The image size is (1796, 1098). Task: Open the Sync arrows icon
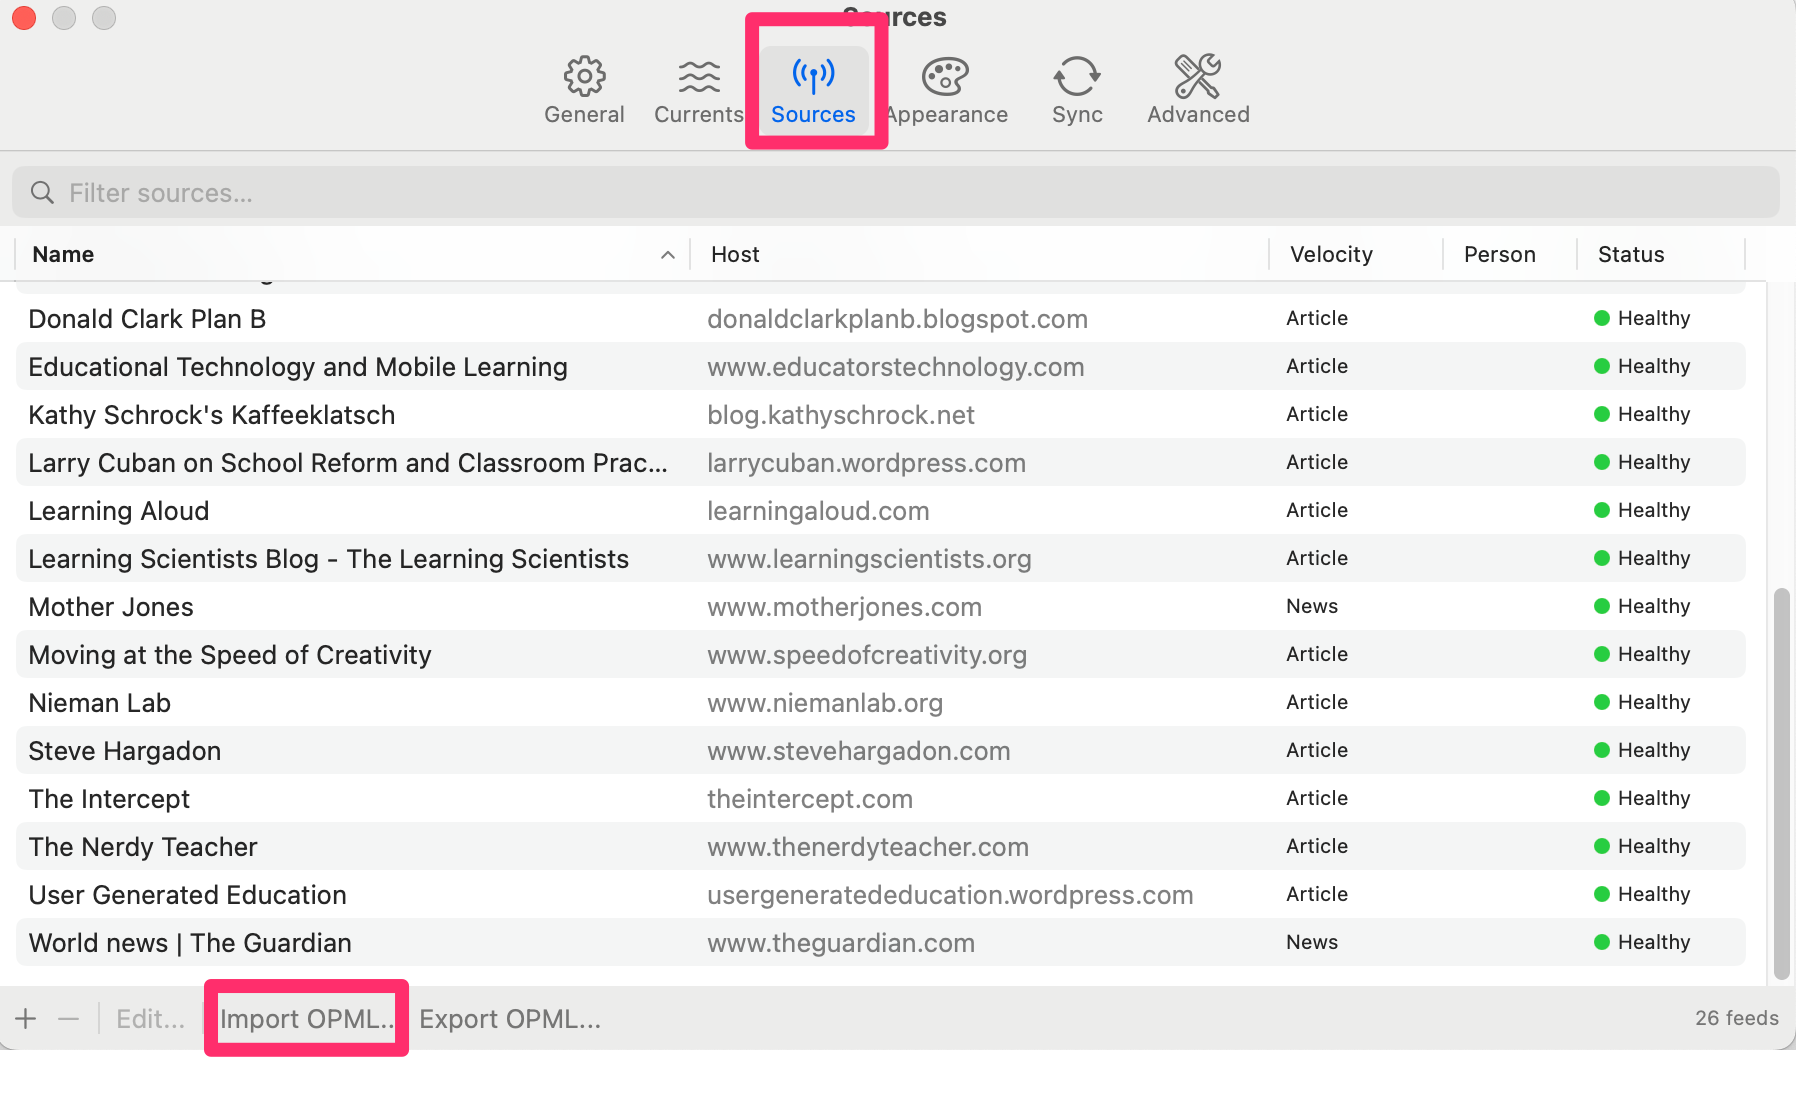pos(1076,77)
